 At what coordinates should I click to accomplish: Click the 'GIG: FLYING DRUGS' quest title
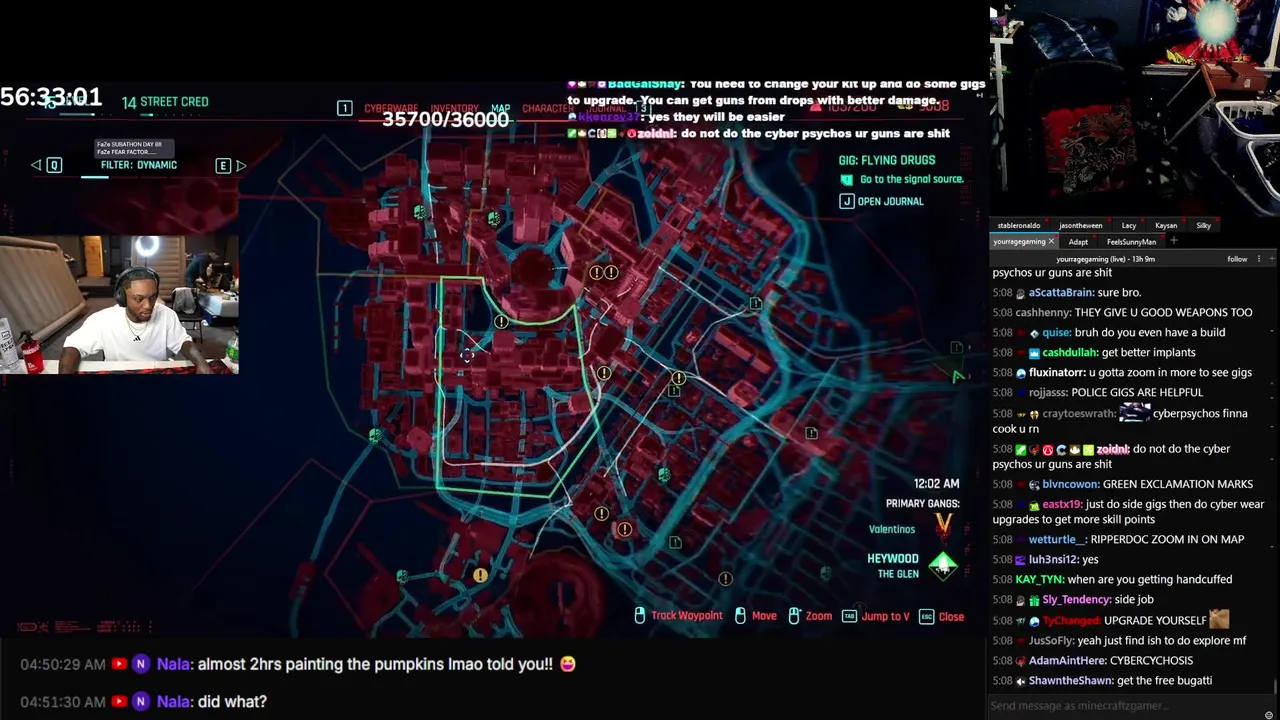point(887,160)
